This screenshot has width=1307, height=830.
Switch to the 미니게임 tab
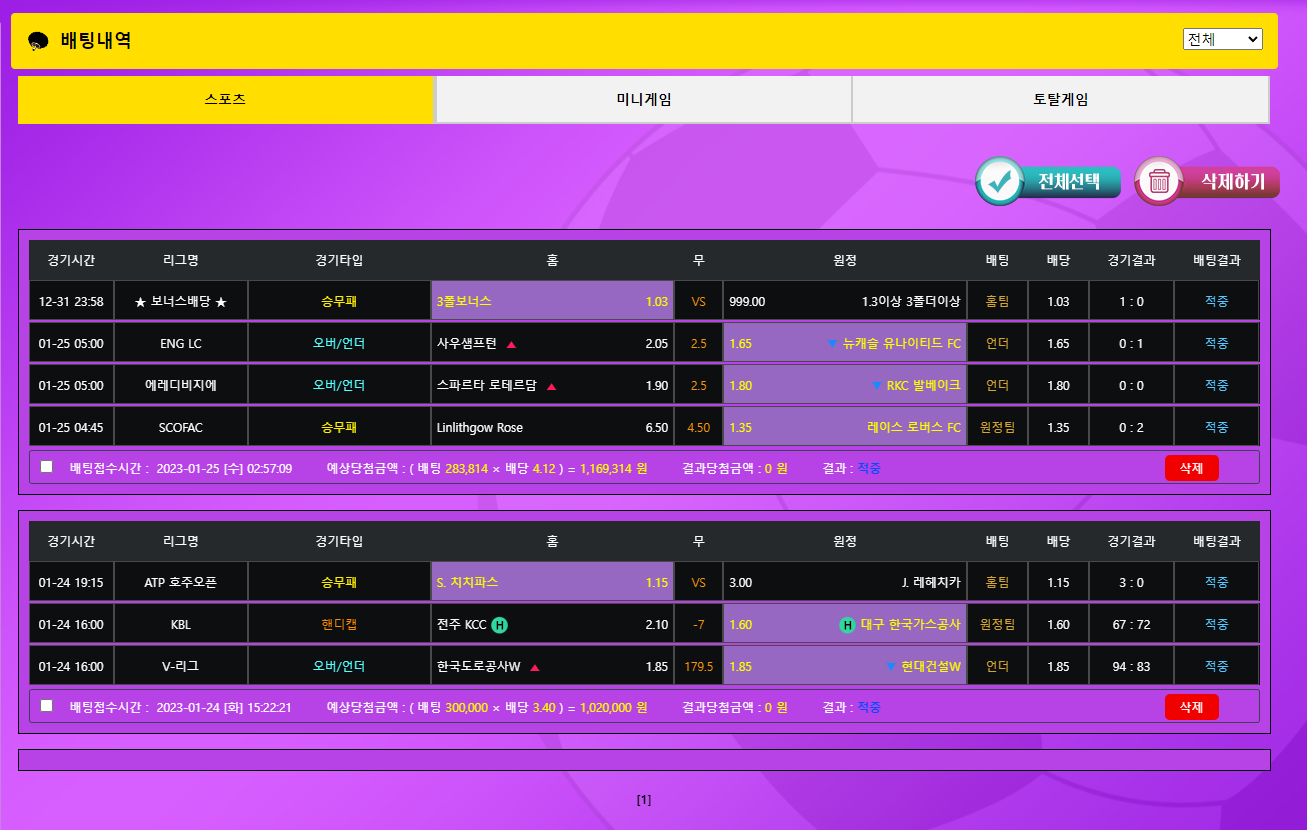pyautogui.click(x=643, y=100)
